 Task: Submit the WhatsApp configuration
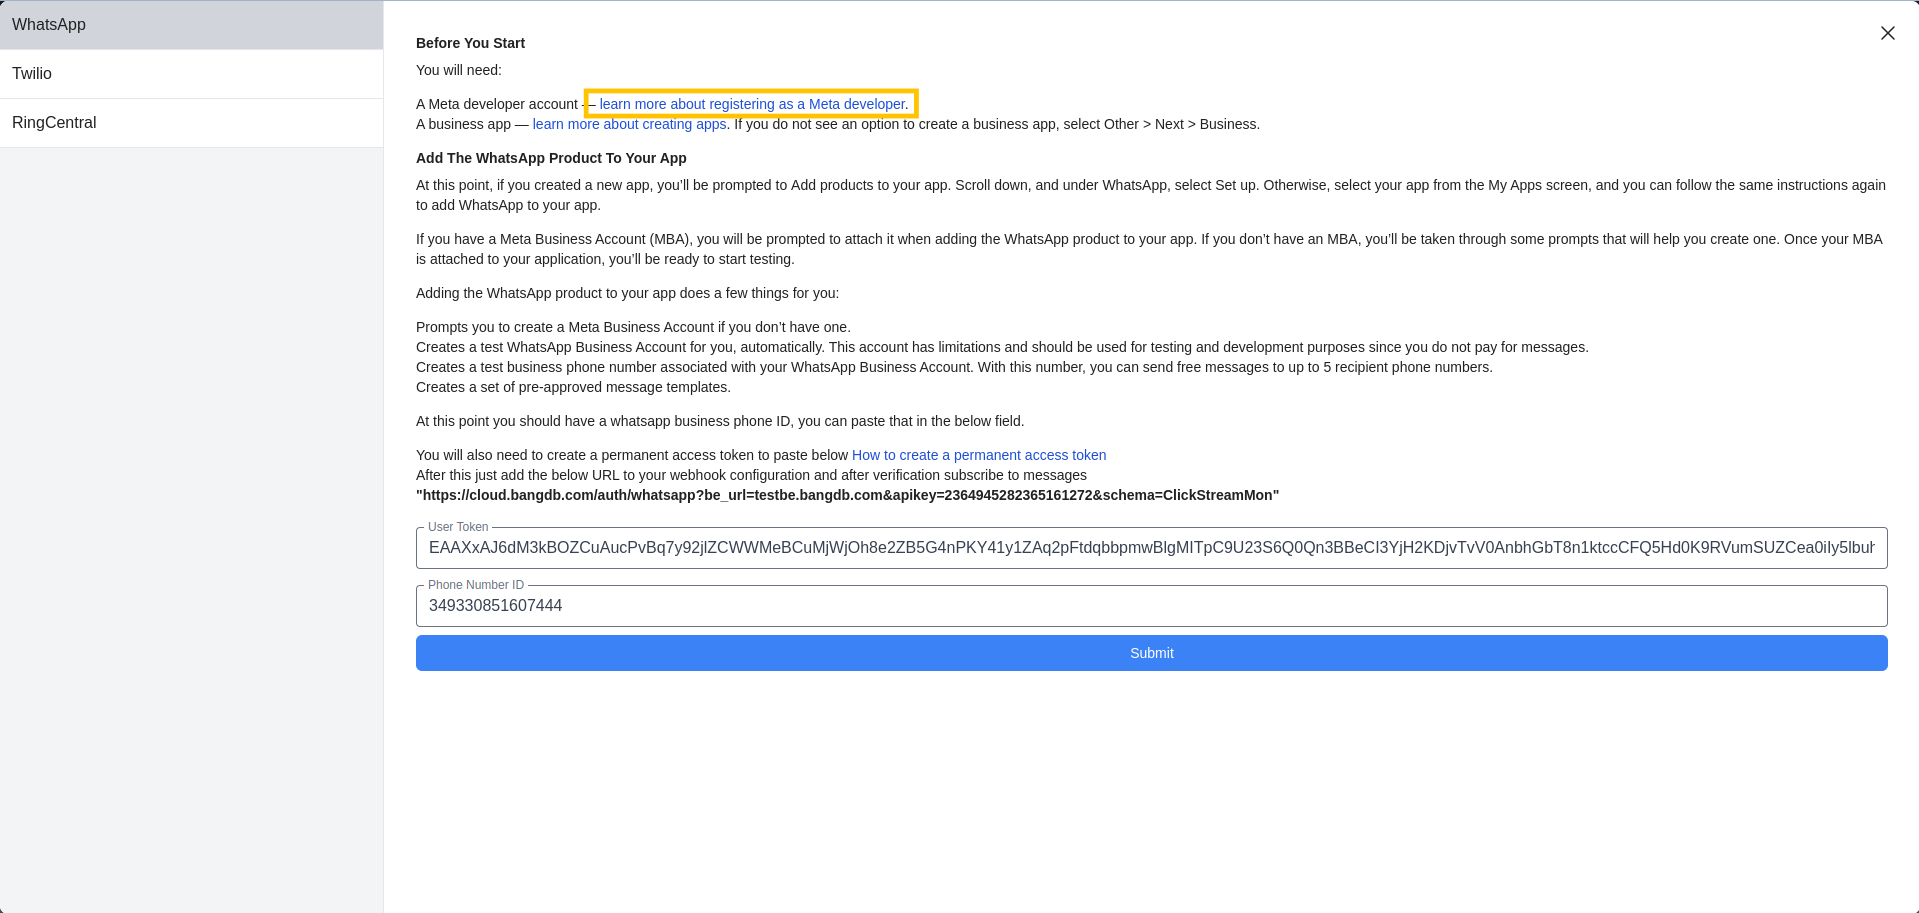[x=1151, y=653]
